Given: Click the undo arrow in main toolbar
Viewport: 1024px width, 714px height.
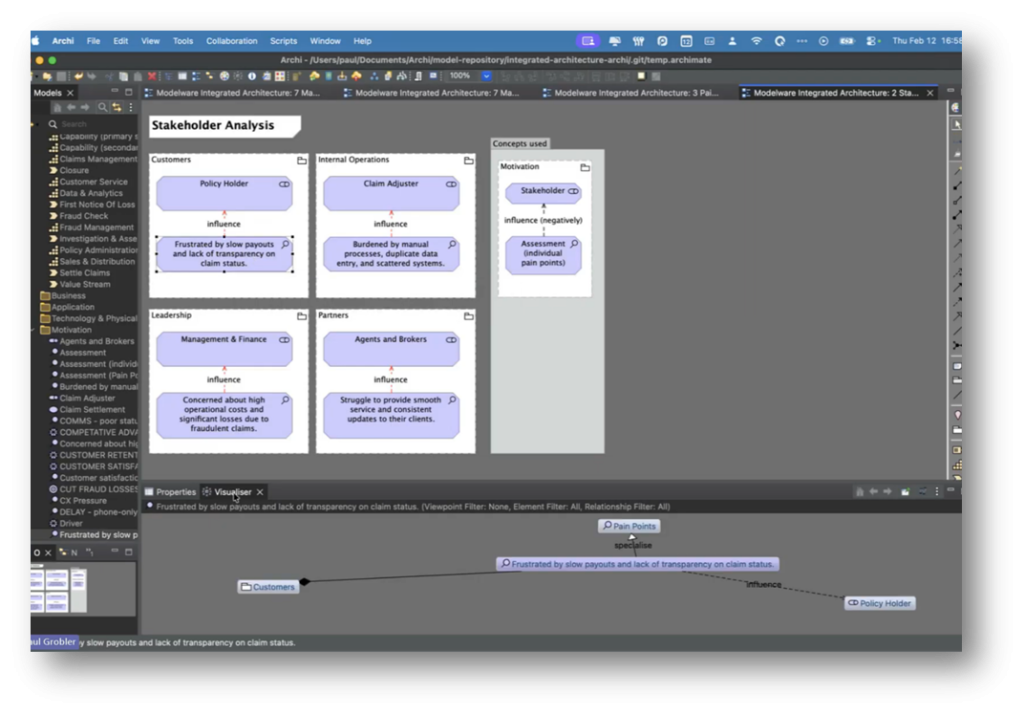Looking at the screenshot, I should [x=78, y=76].
